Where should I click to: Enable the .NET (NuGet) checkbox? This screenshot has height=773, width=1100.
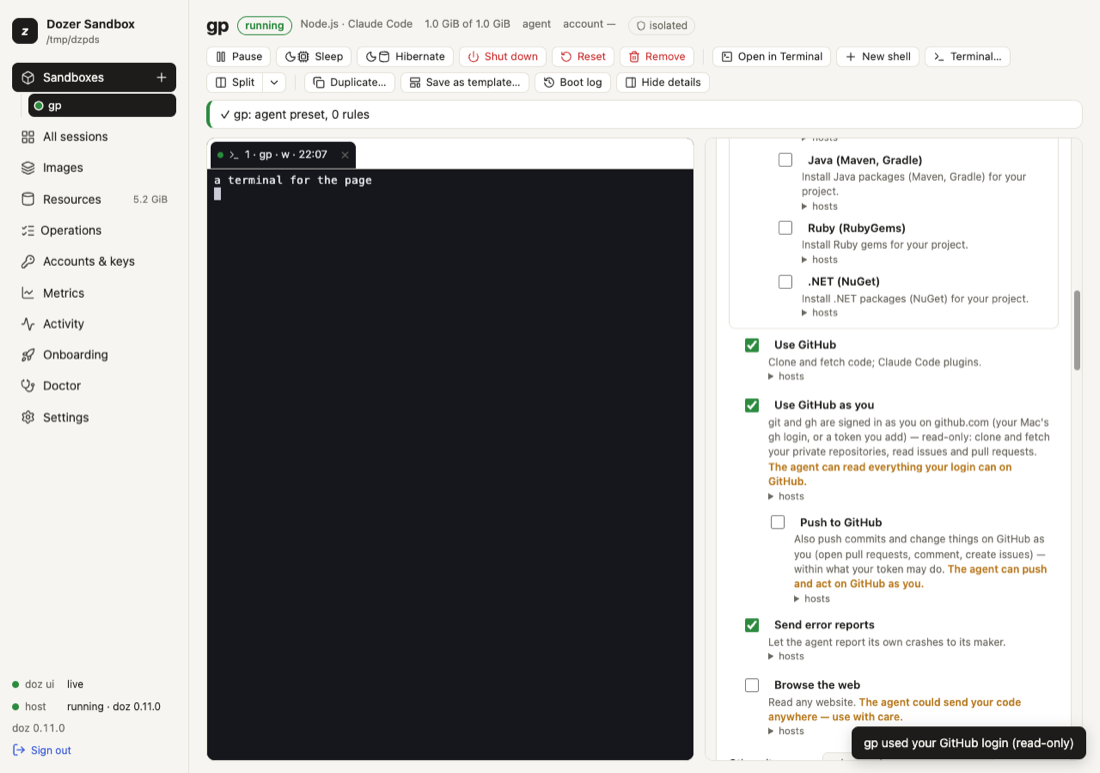coord(785,281)
